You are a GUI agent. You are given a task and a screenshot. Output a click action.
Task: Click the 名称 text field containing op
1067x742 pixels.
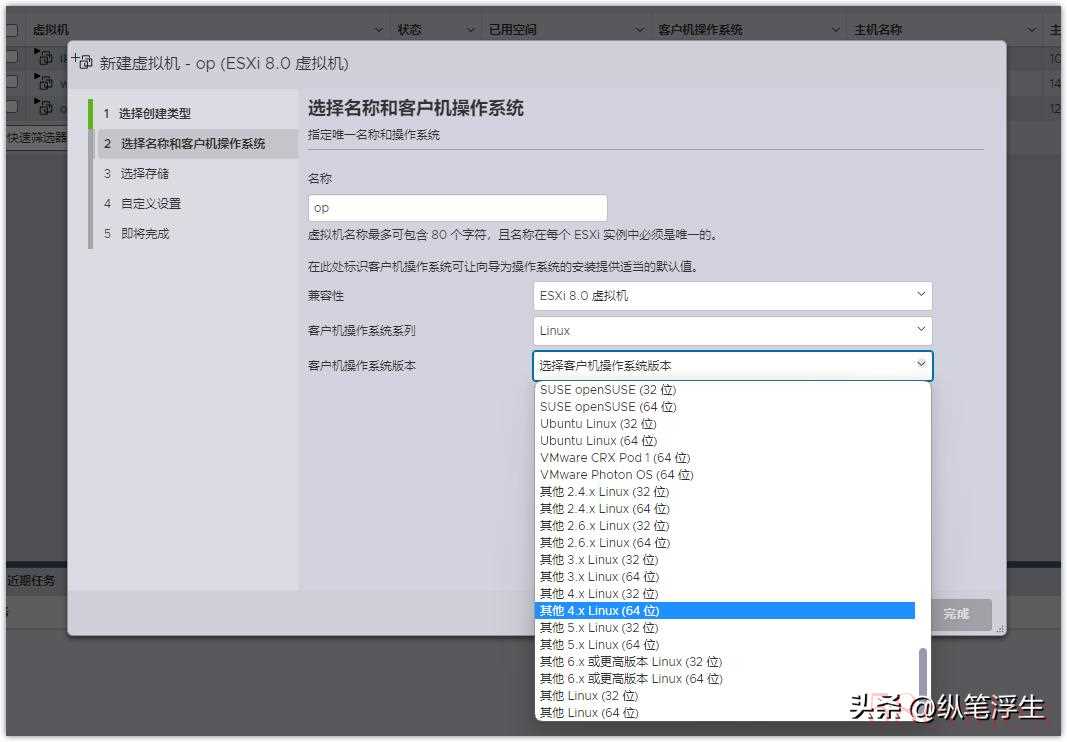coord(457,208)
